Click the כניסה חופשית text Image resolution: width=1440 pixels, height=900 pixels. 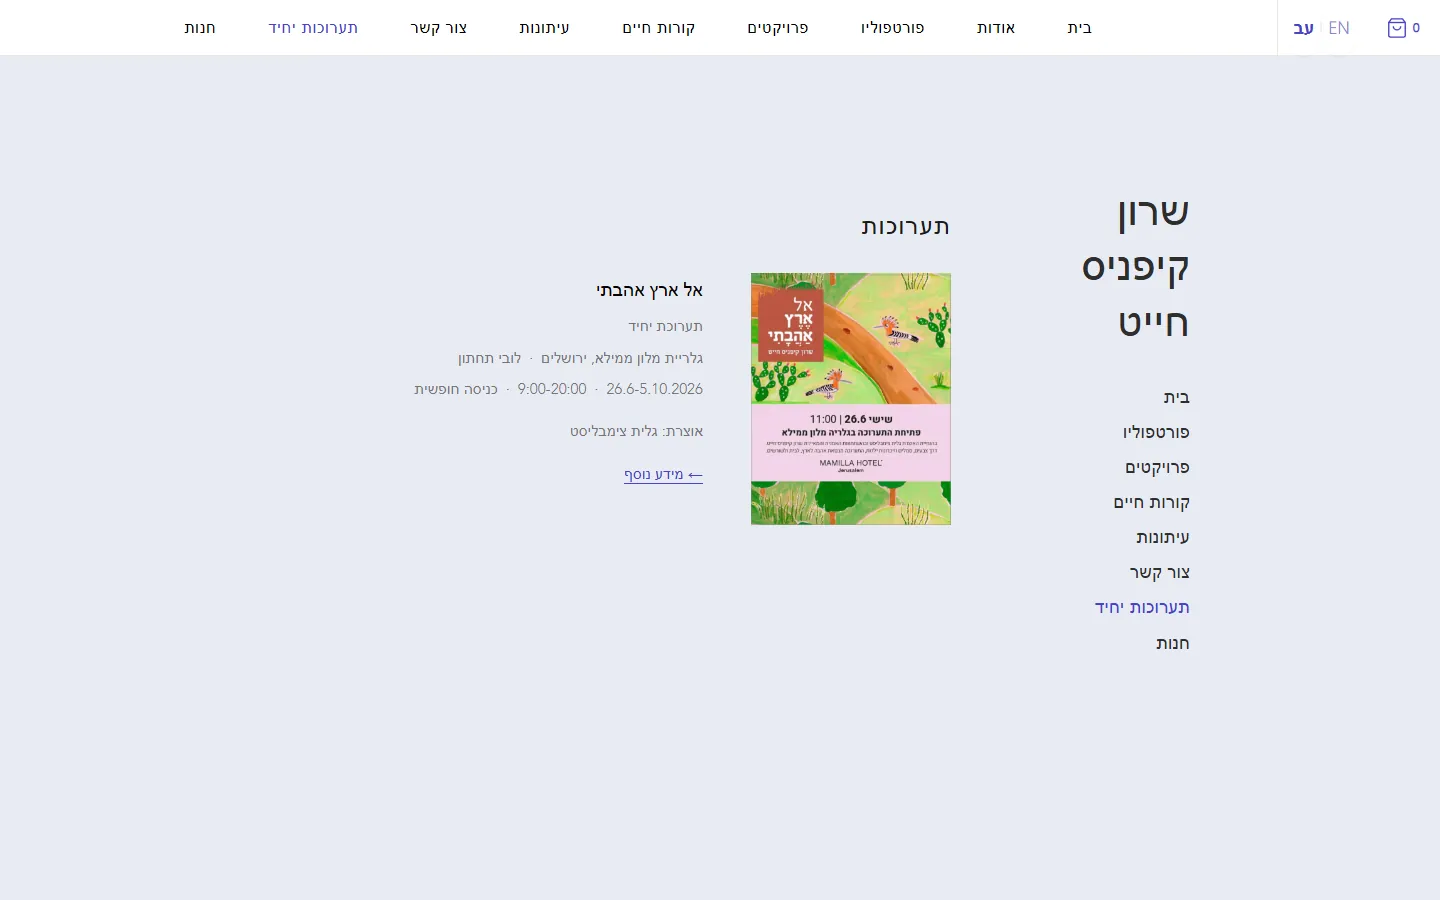pos(456,389)
